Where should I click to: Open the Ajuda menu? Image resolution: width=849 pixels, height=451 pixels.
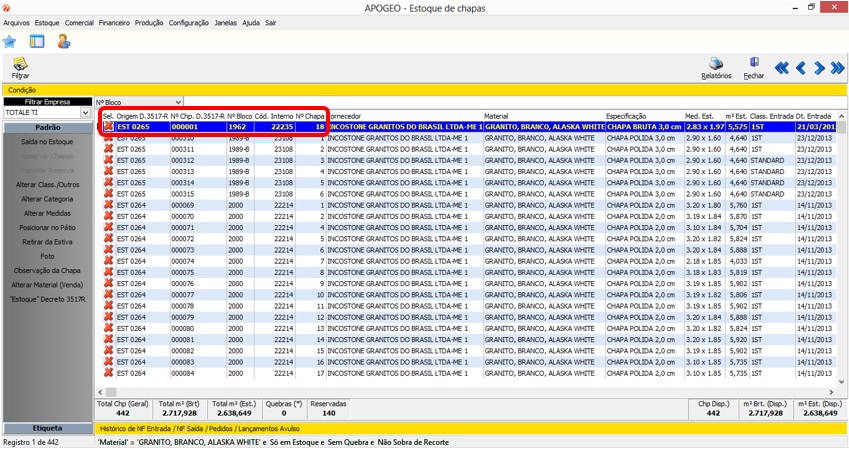pyautogui.click(x=251, y=23)
